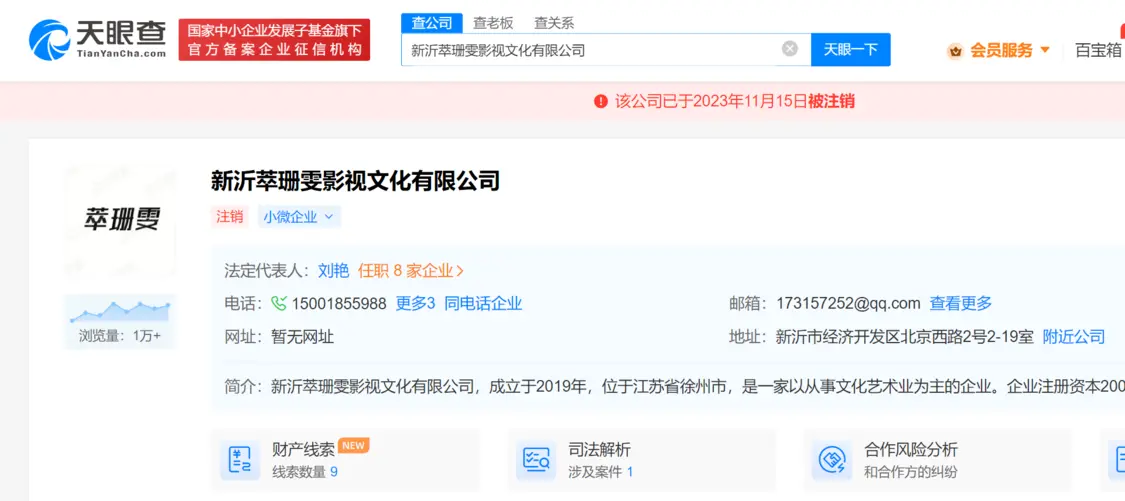This screenshot has width=1125, height=501.
Task: Open the 合作风险分析 risk analysis icon
Action: [833, 460]
